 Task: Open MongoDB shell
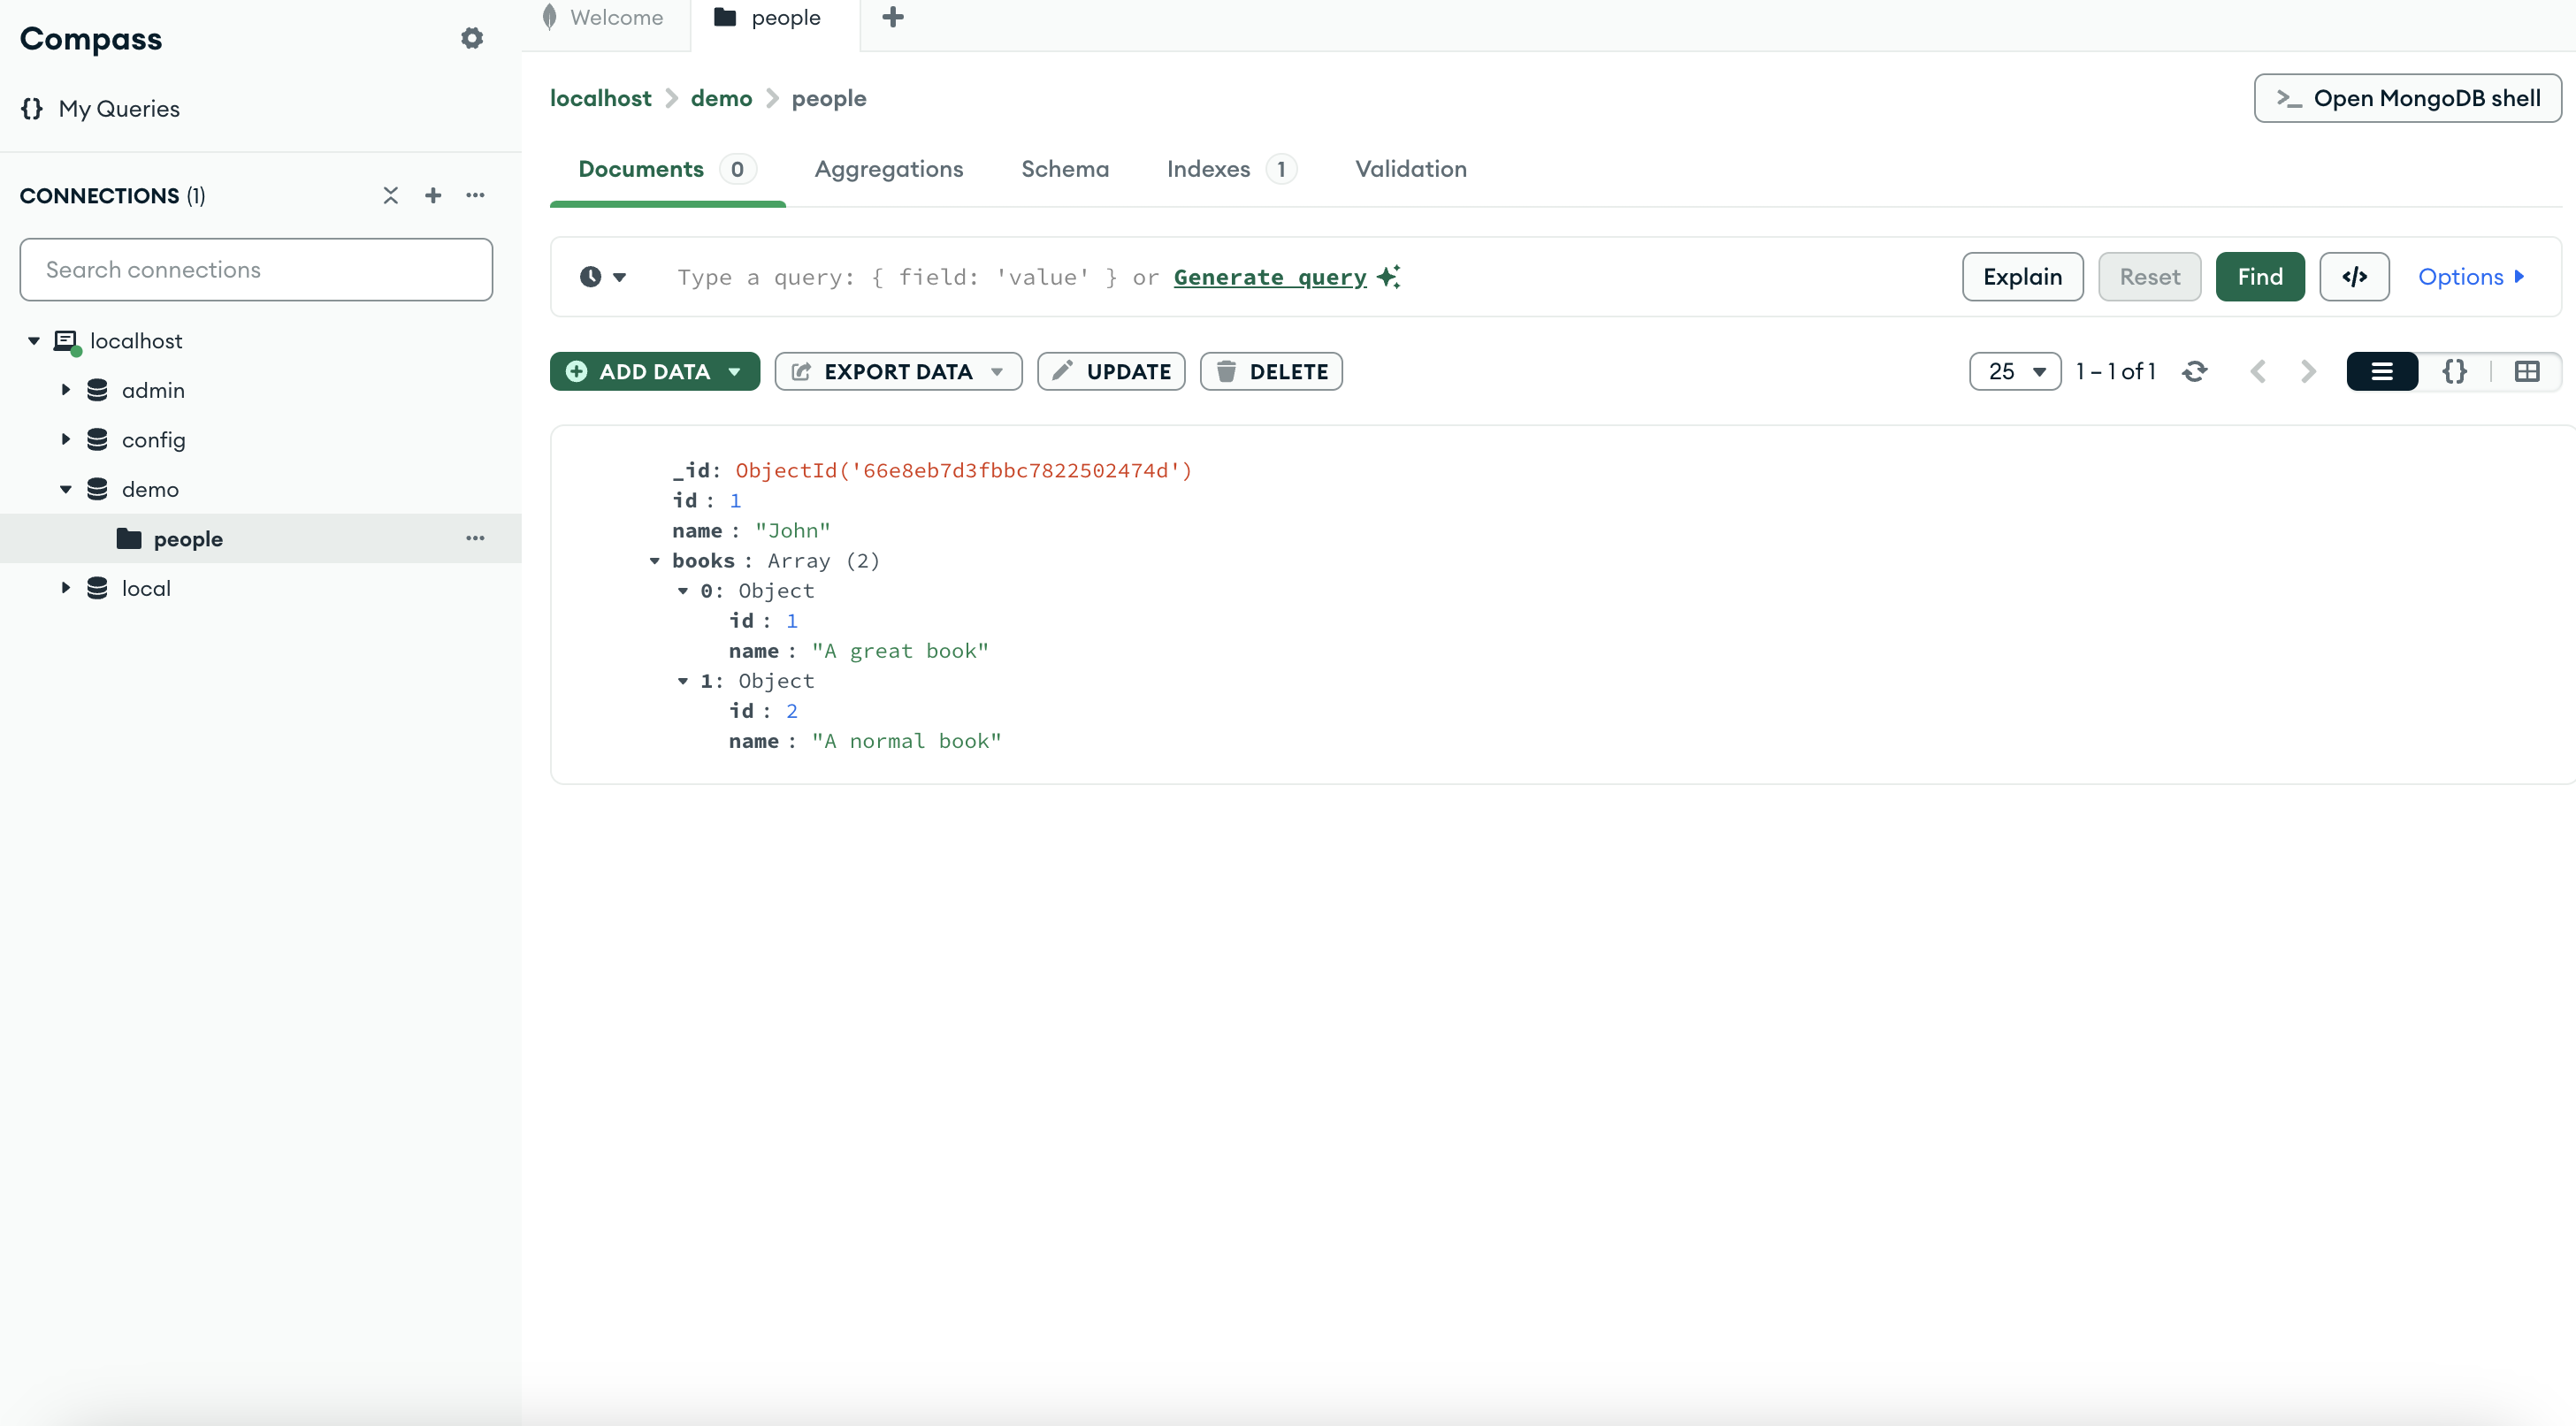click(2408, 98)
